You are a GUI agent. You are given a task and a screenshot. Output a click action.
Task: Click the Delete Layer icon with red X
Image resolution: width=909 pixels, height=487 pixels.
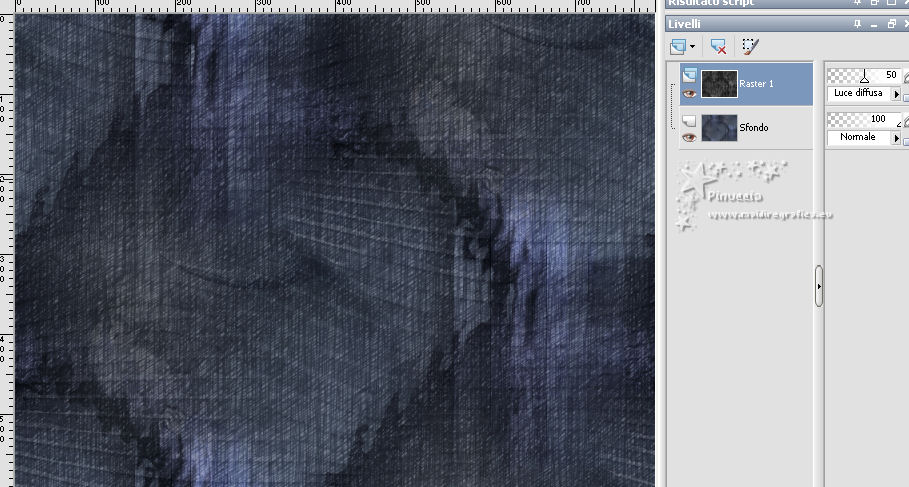tap(718, 46)
